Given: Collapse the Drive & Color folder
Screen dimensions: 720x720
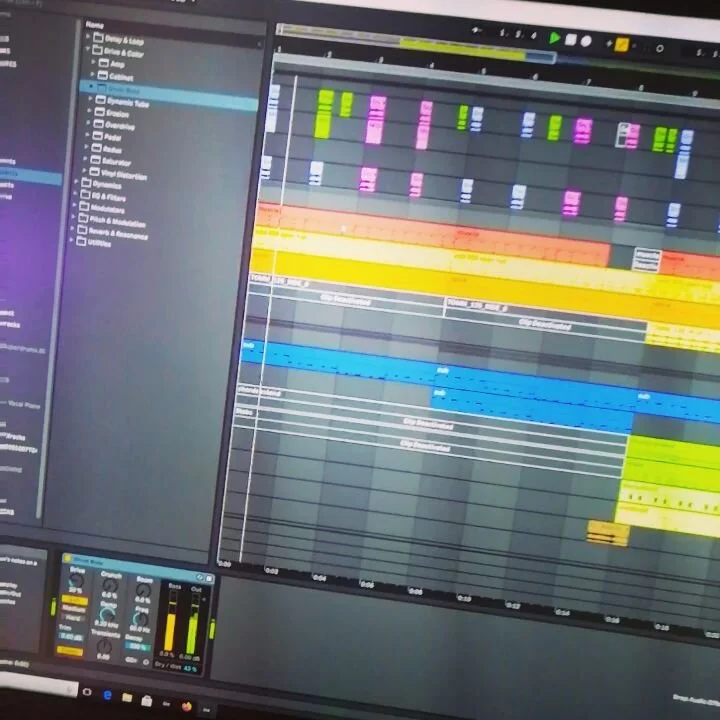Looking at the screenshot, I should pyautogui.click(x=87, y=48).
